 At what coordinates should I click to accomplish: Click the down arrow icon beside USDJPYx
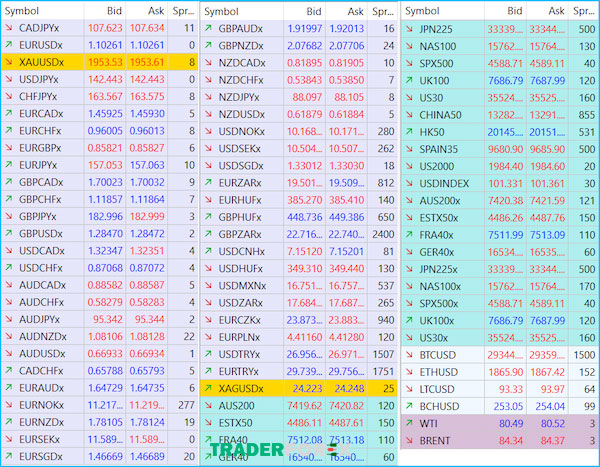click(x=9, y=79)
